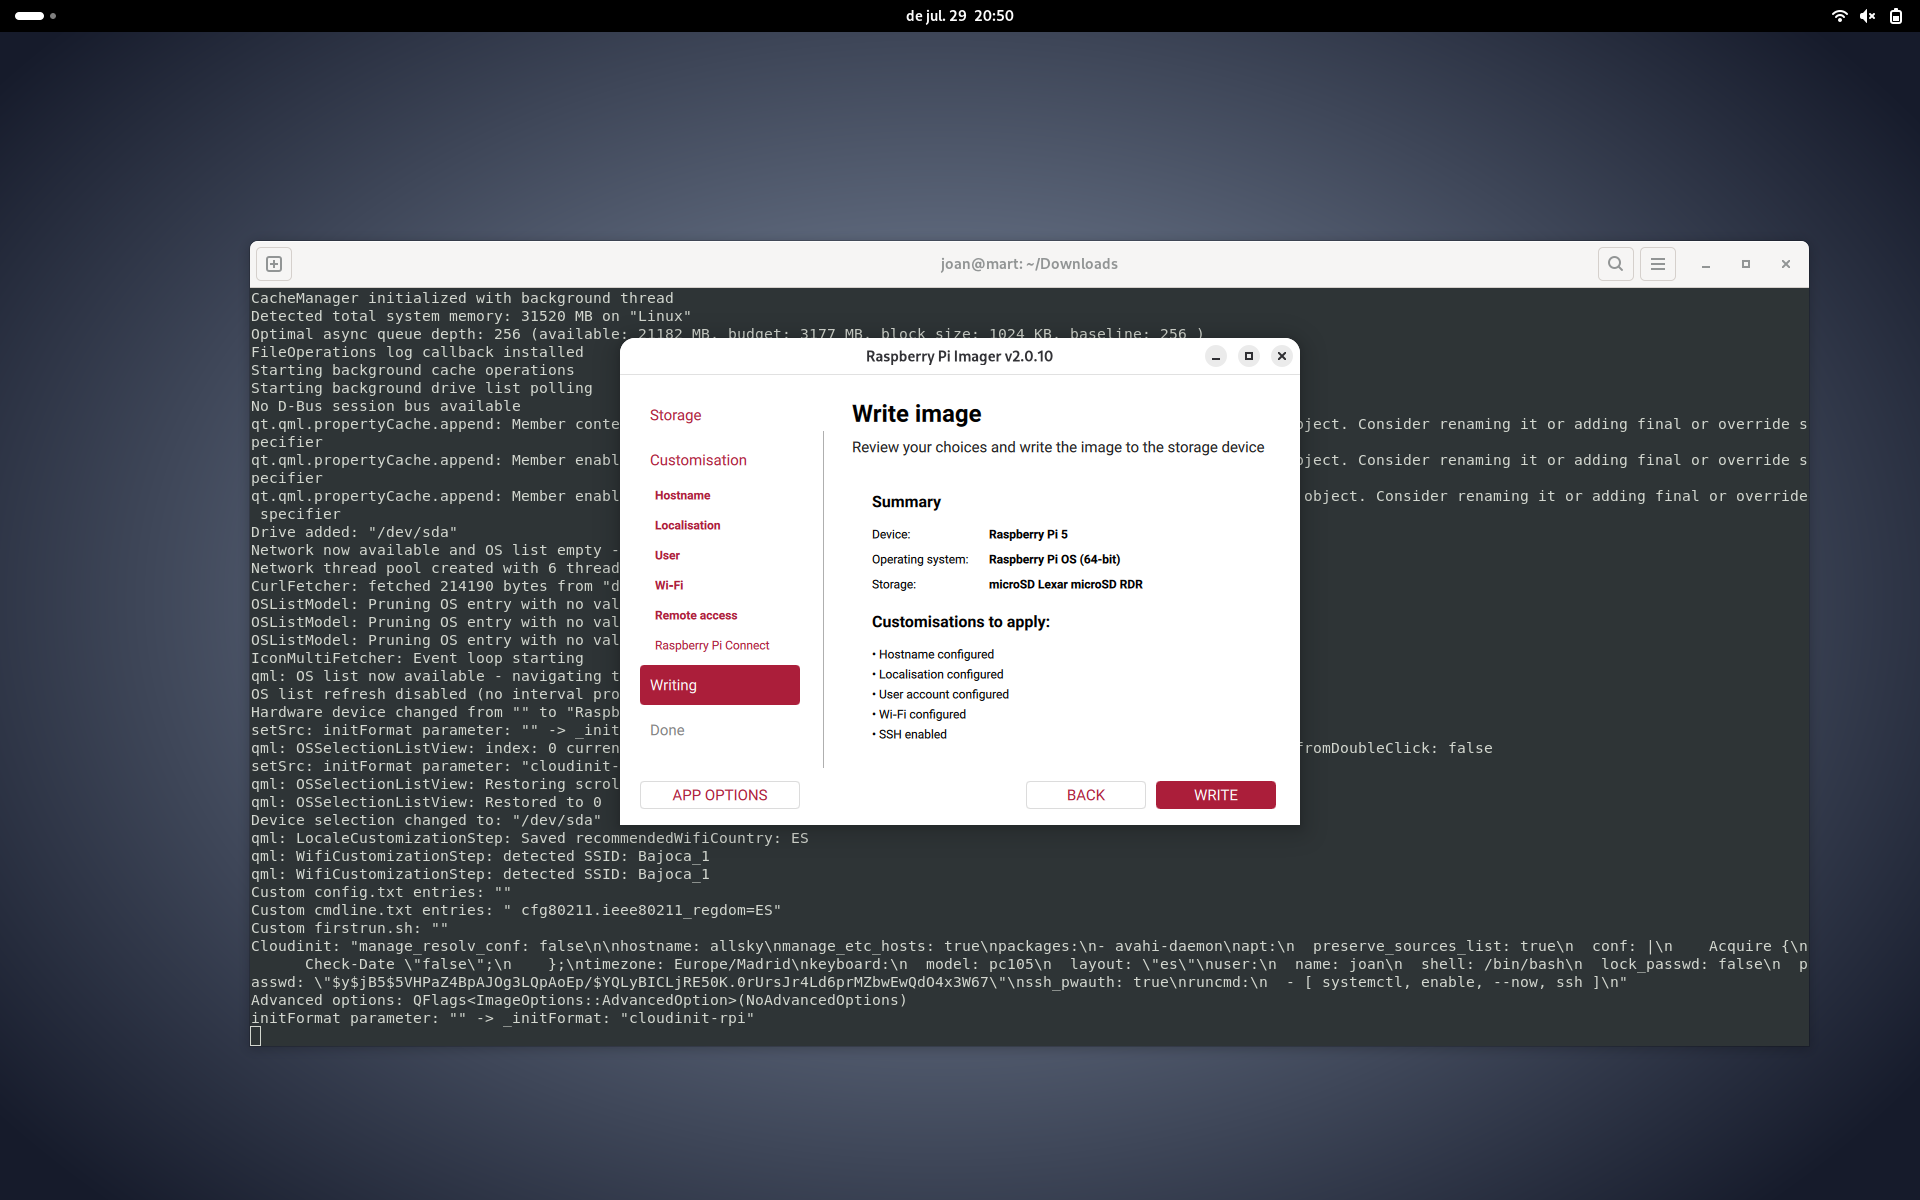Open Remote access customisation step
The image size is (1920, 1200).
696,615
